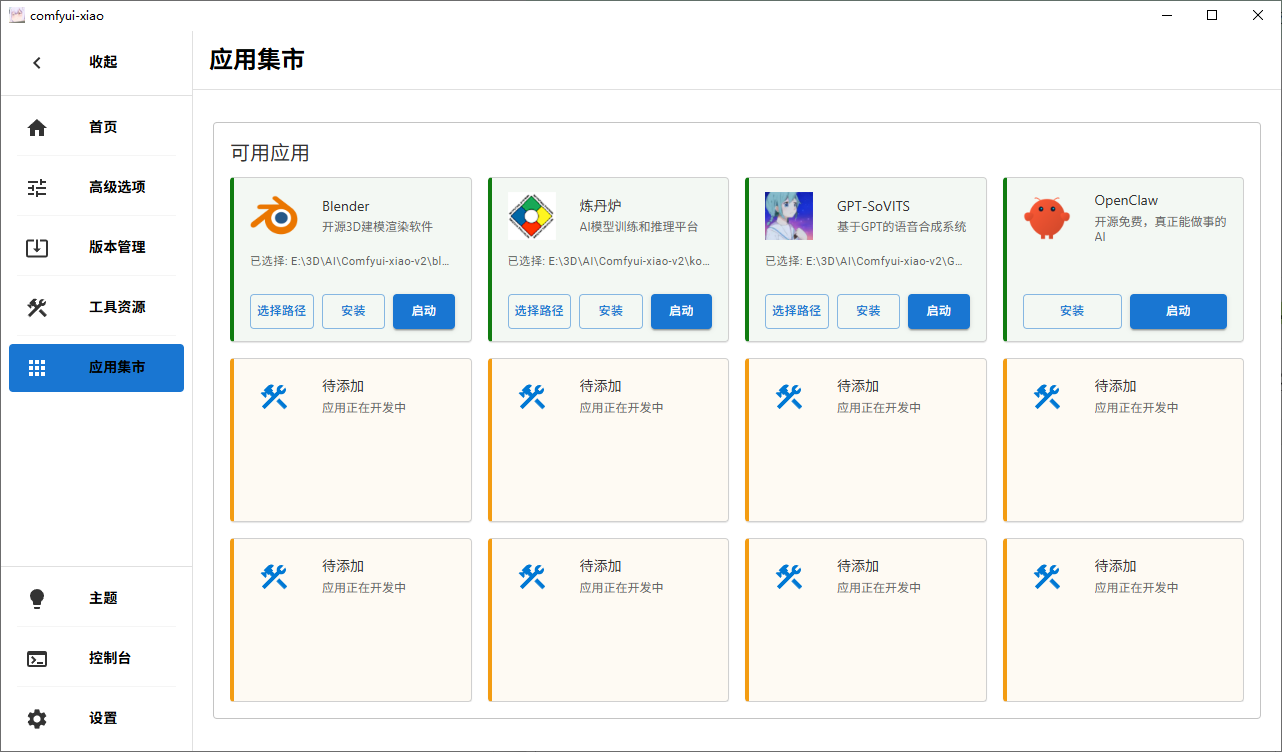Image resolution: width=1282 pixels, height=752 pixels.
Task: Open 首页 via the home icon
Action: [37, 127]
